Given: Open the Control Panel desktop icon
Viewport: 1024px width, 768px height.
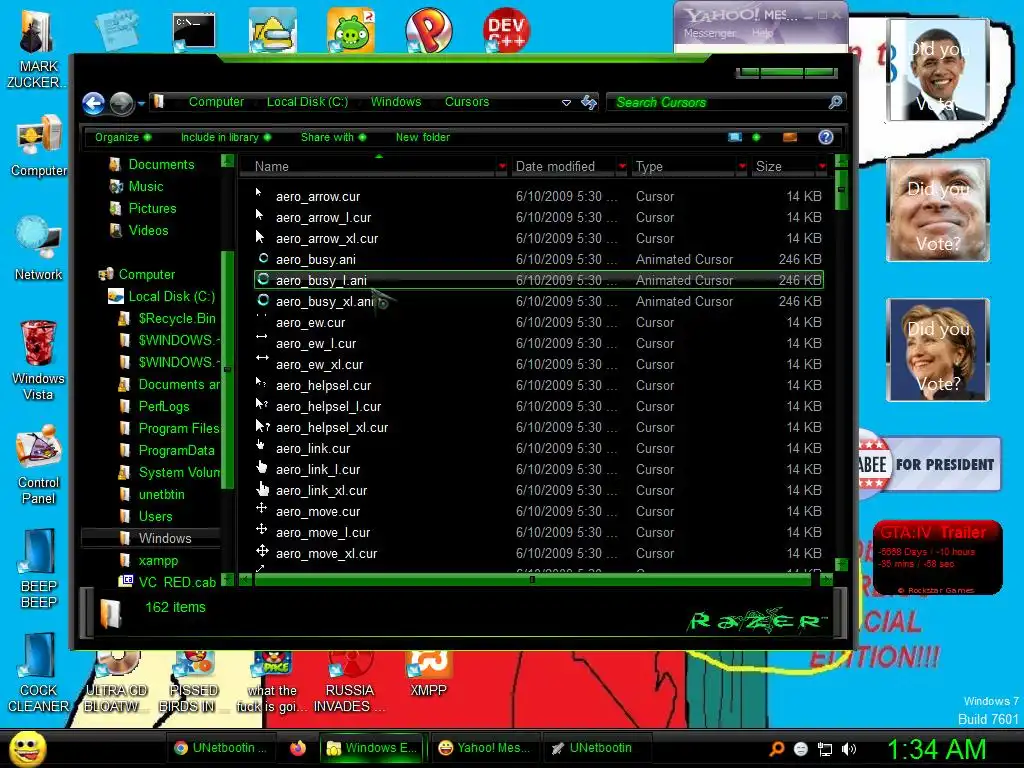Looking at the screenshot, I should (39, 464).
